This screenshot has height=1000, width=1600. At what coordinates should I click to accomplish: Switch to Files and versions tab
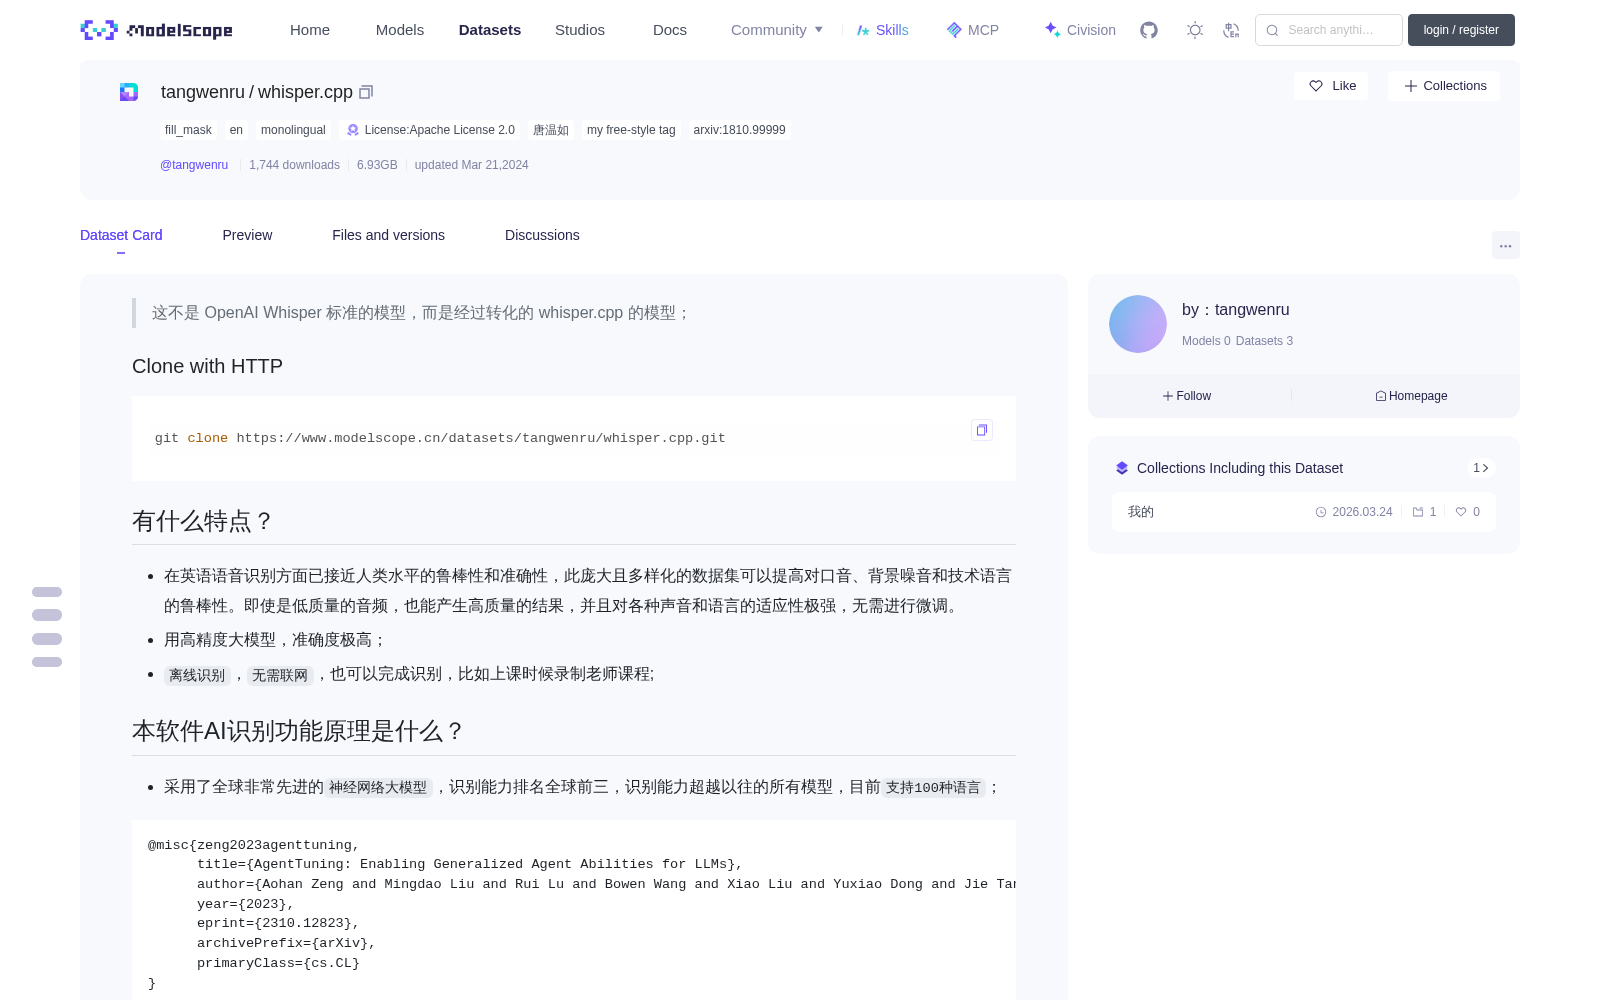(x=388, y=235)
